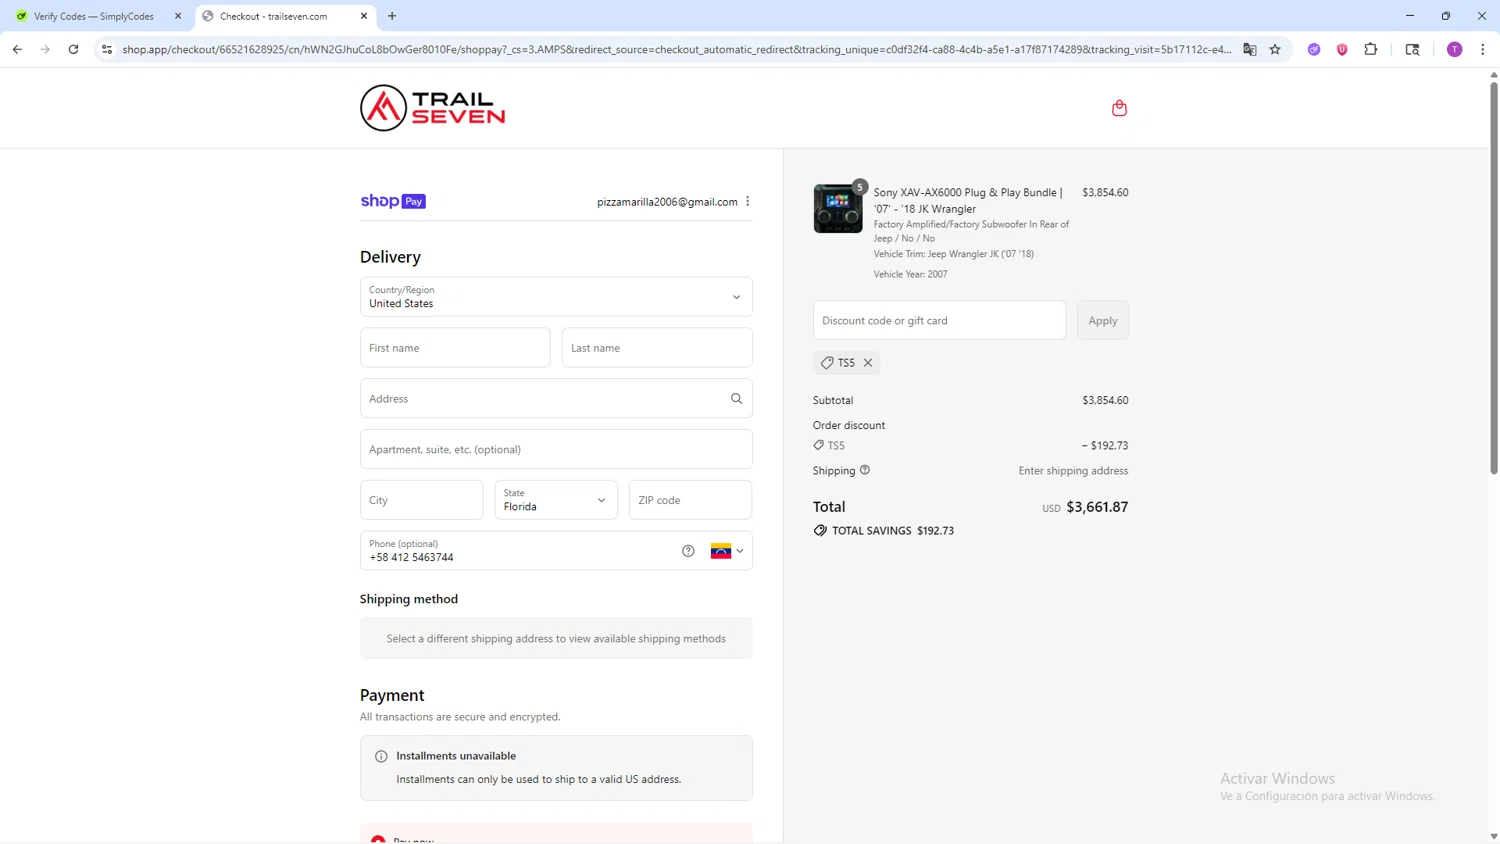Viewport: 1500px width, 844px height.
Task: Open shipping info help icon
Action: click(865, 470)
